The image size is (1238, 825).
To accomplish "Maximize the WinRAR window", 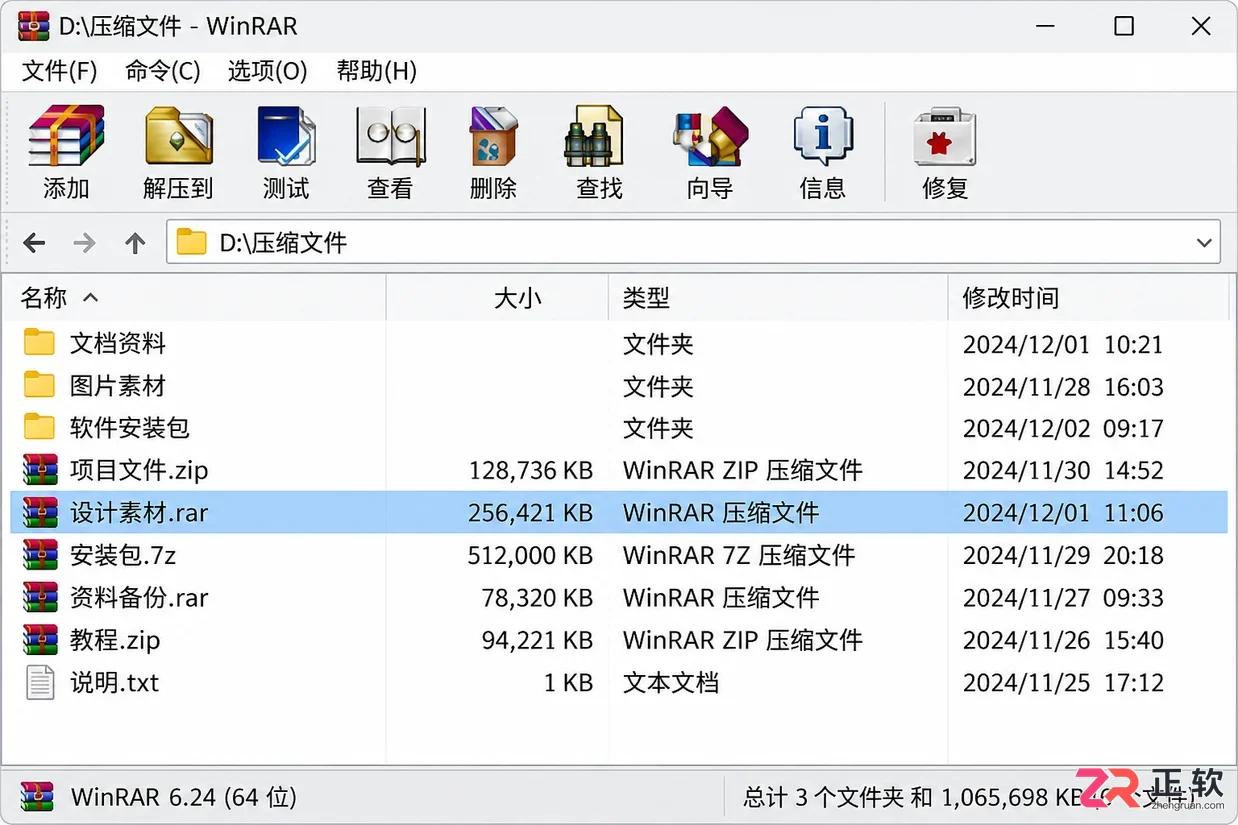I will pyautogui.click(x=1124, y=26).
